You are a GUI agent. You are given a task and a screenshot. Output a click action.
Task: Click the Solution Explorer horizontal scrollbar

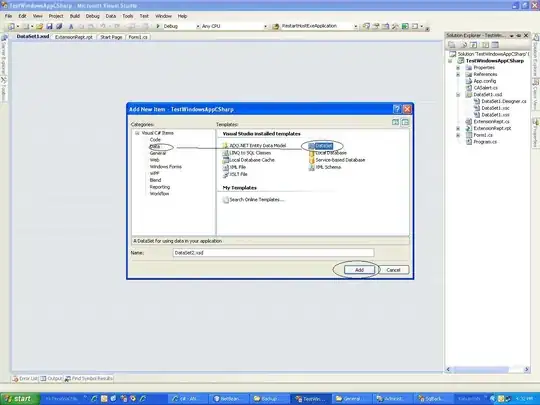coord(487,369)
